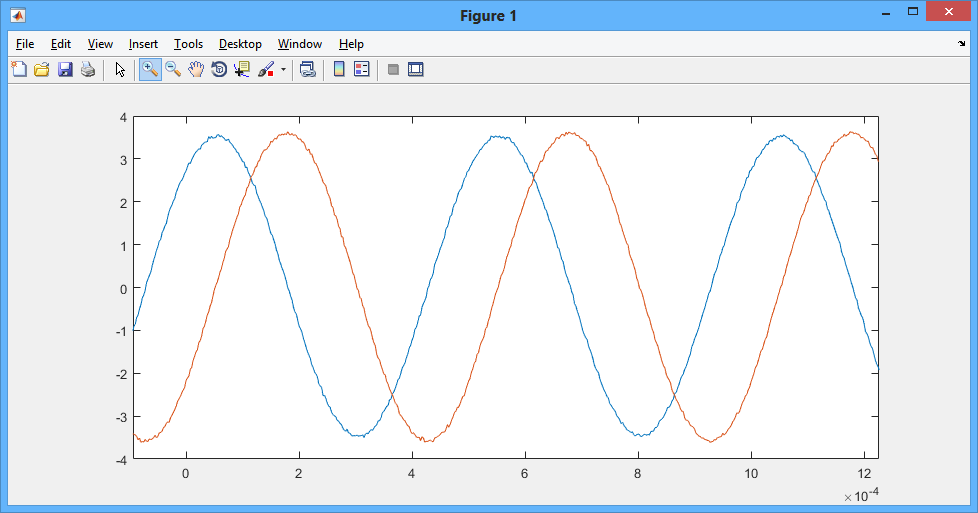The height and width of the screenshot is (513, 978).
Task: Select the Edit Plot arrow tool
Action: tap(120, 69)
